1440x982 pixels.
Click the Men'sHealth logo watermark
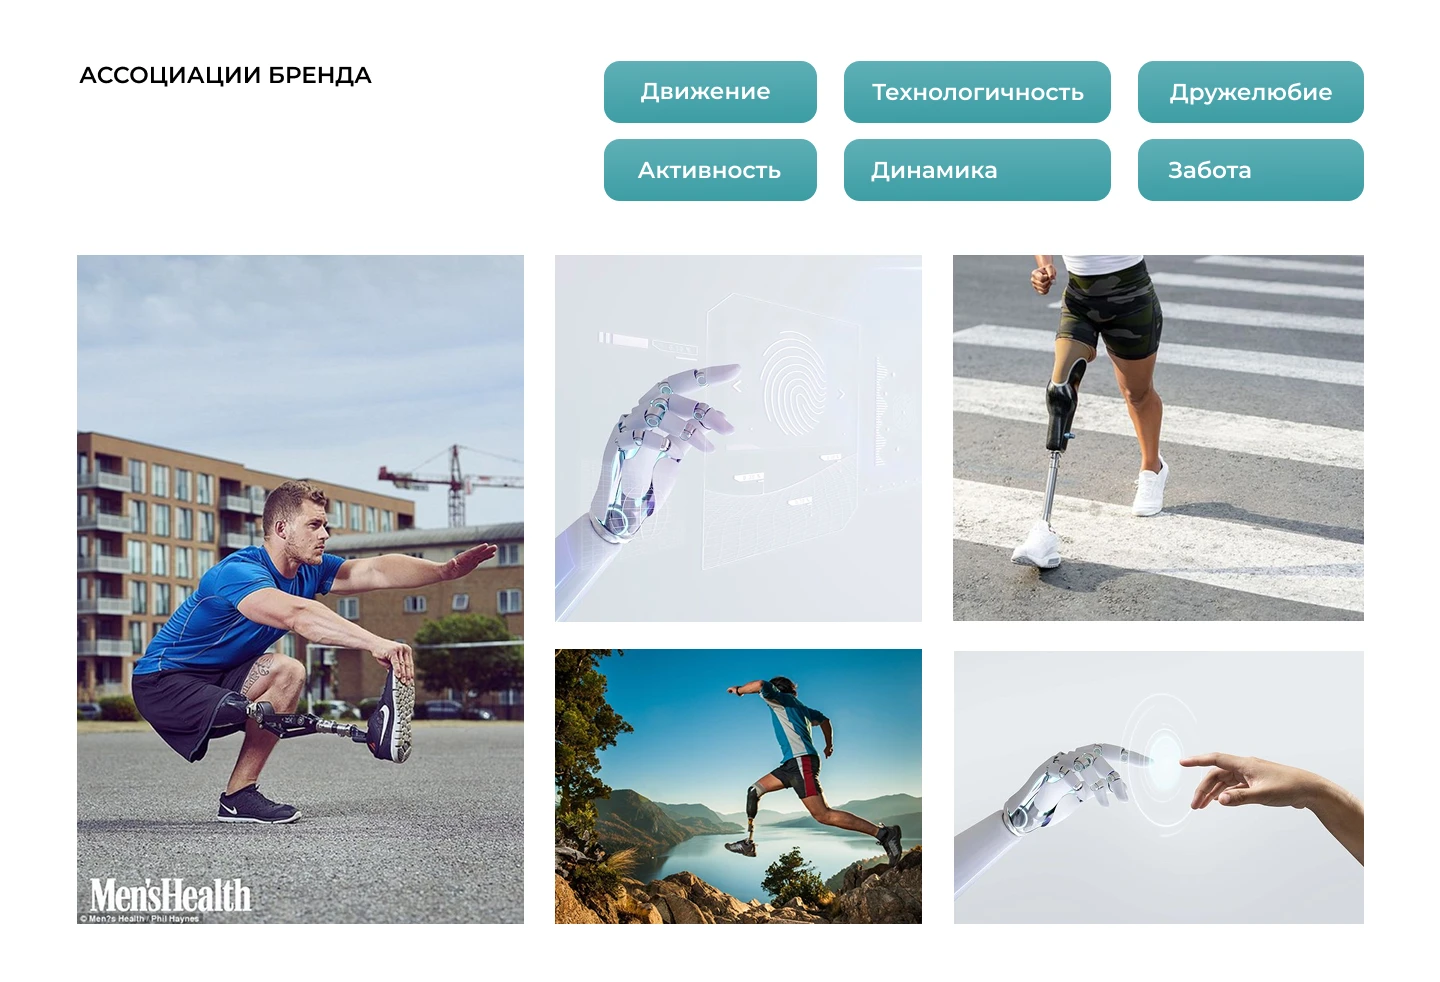pyautogui.click(x=170, y=894)
